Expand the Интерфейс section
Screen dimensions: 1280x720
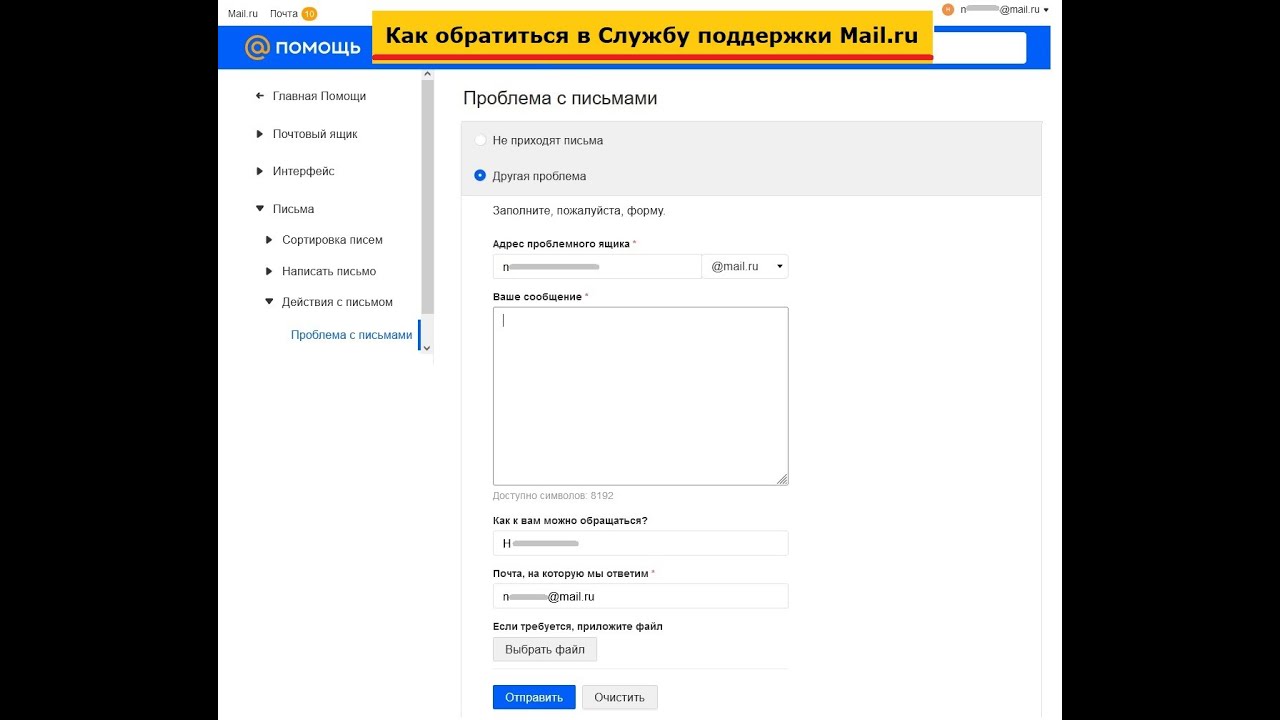click(x=260, y=171)
